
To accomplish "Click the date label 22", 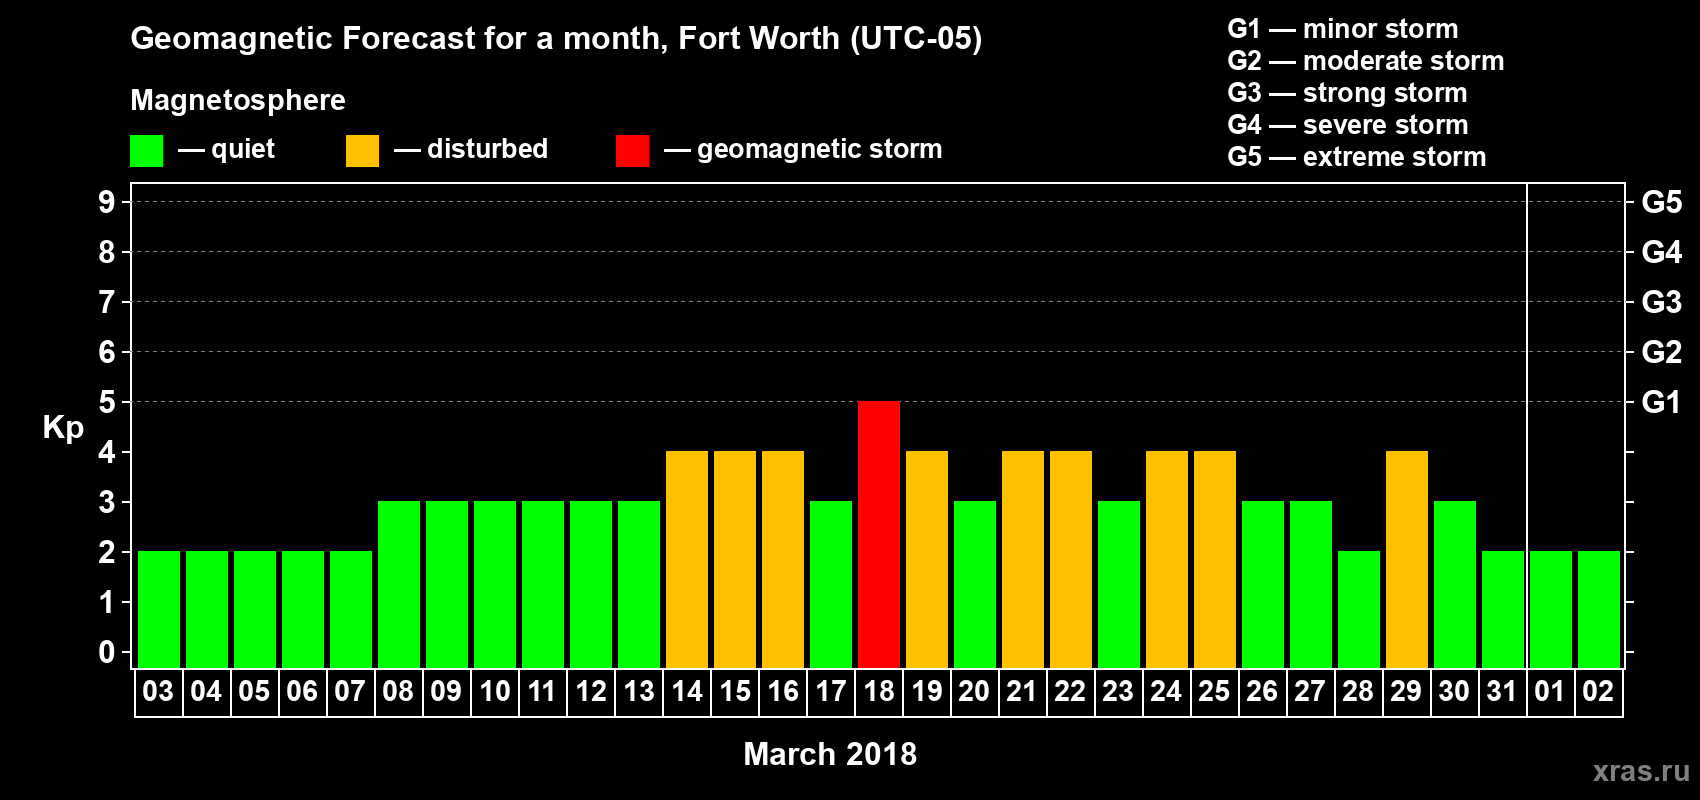I will [x=1070, y=692].
